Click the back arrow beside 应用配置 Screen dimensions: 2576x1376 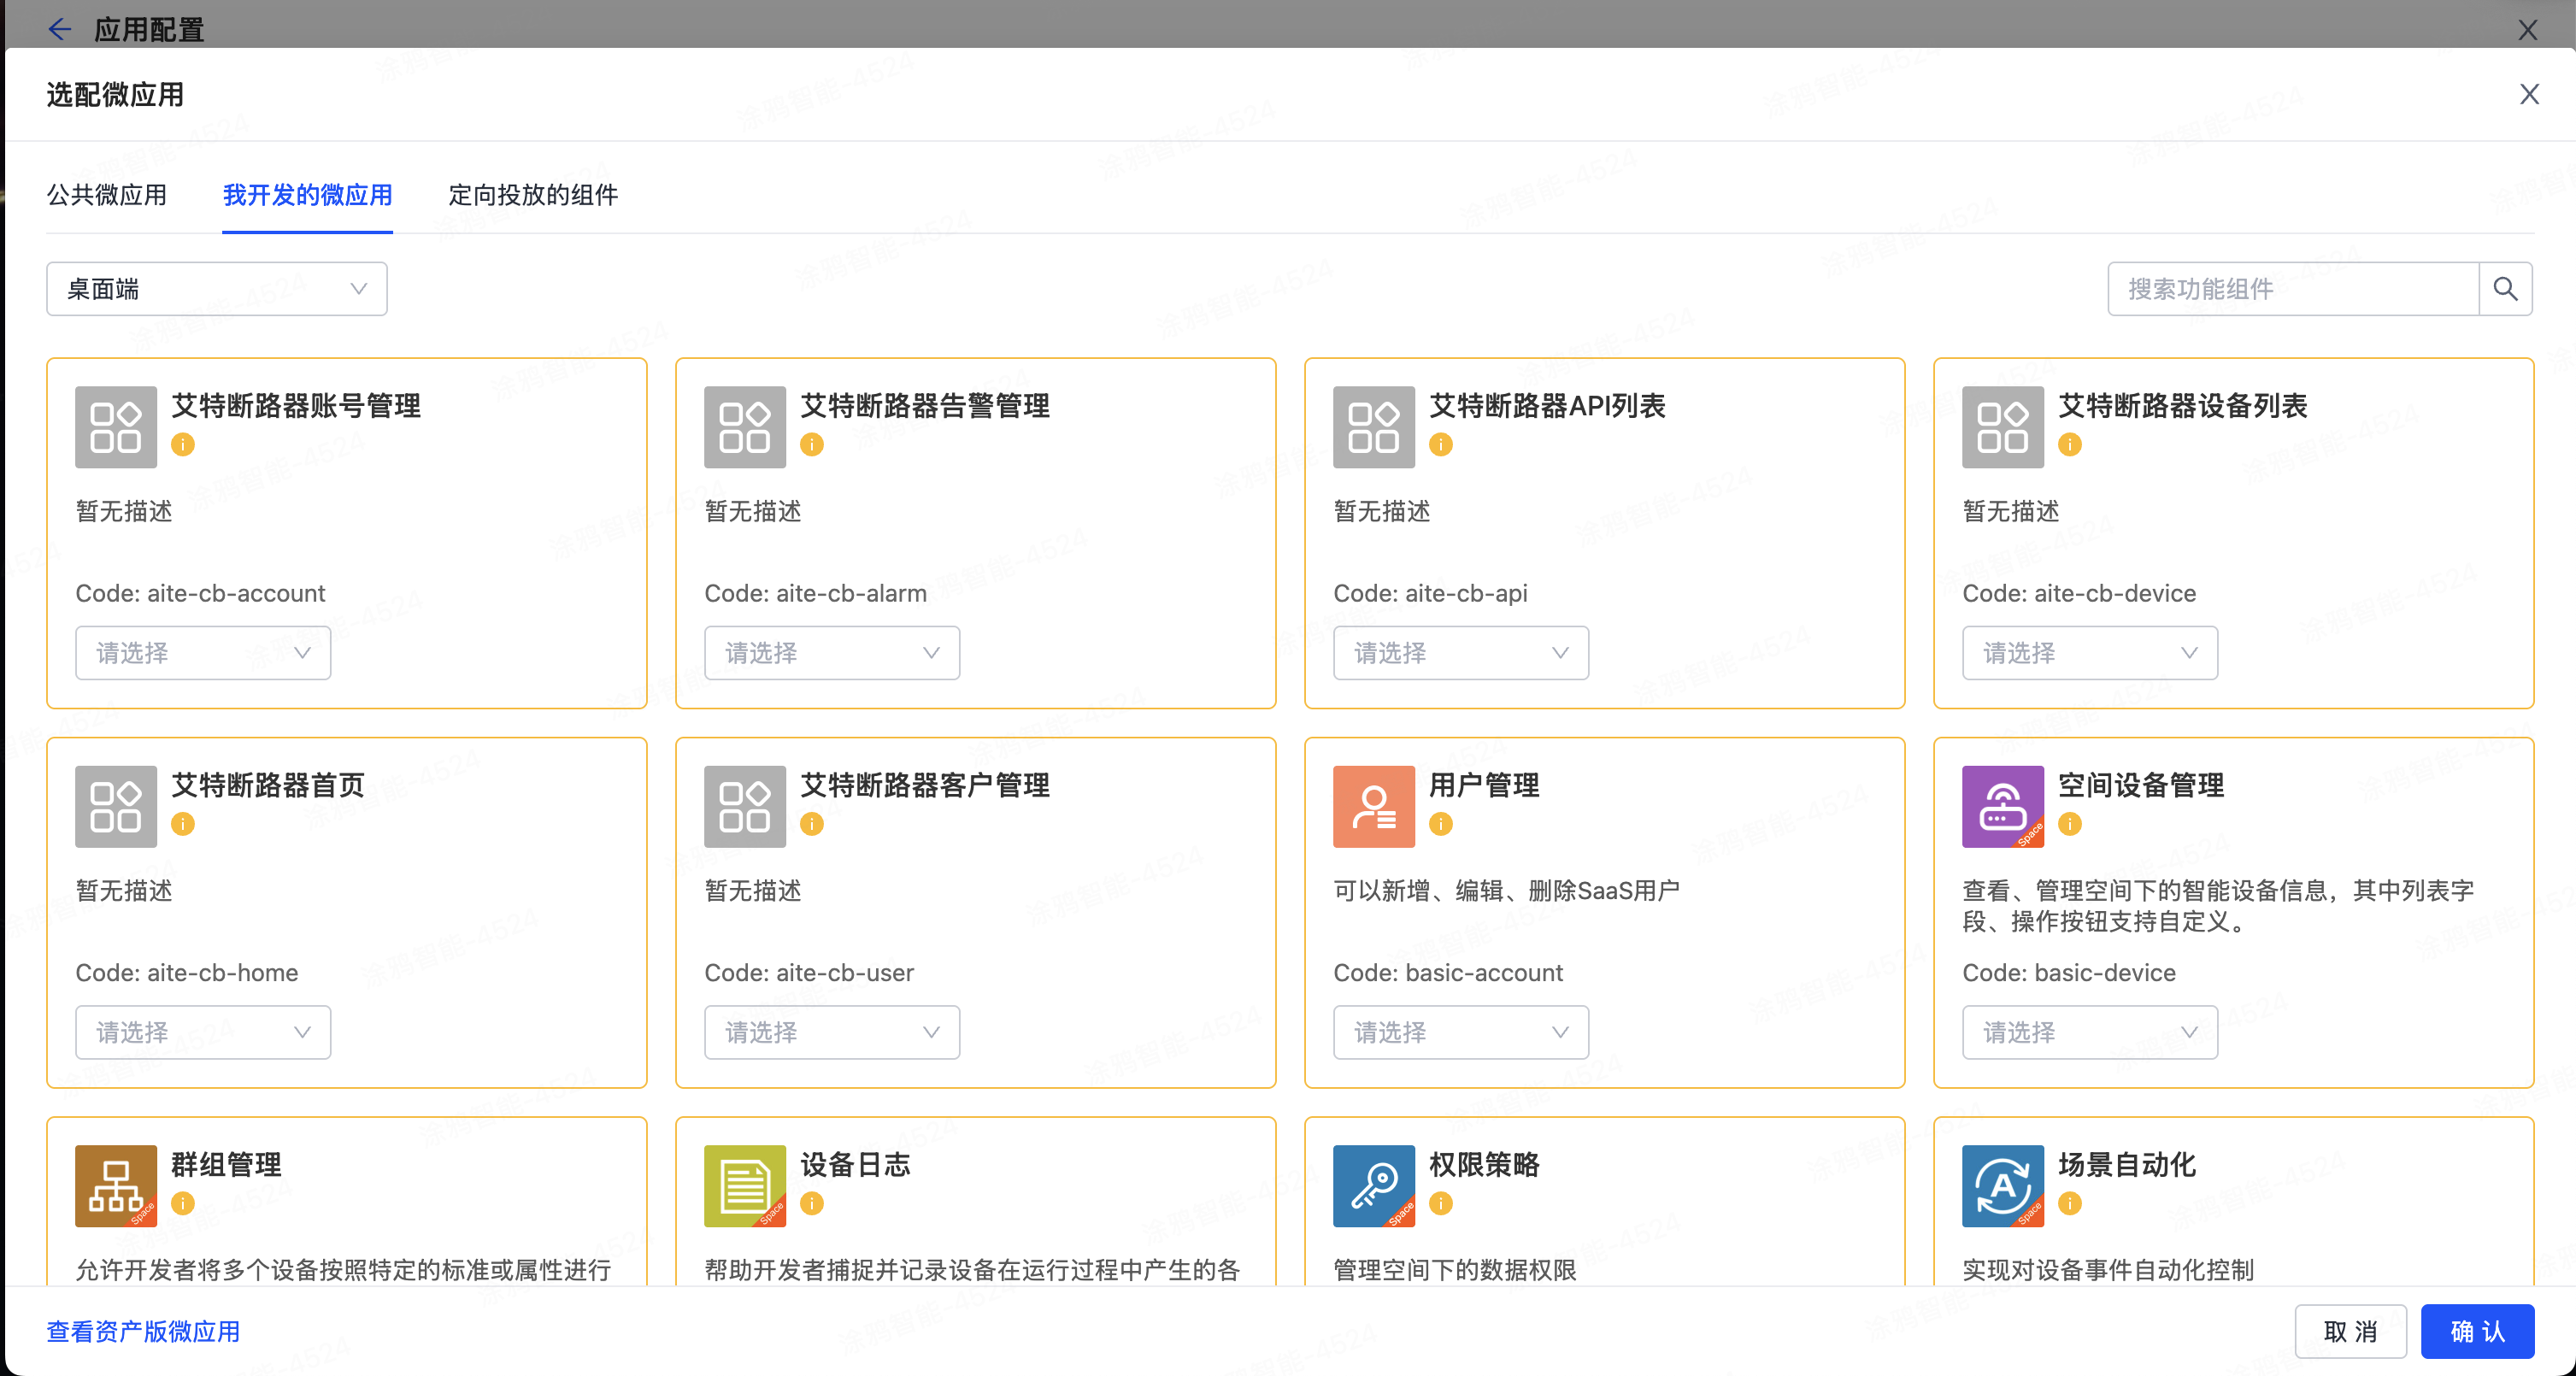pos(60,29)
